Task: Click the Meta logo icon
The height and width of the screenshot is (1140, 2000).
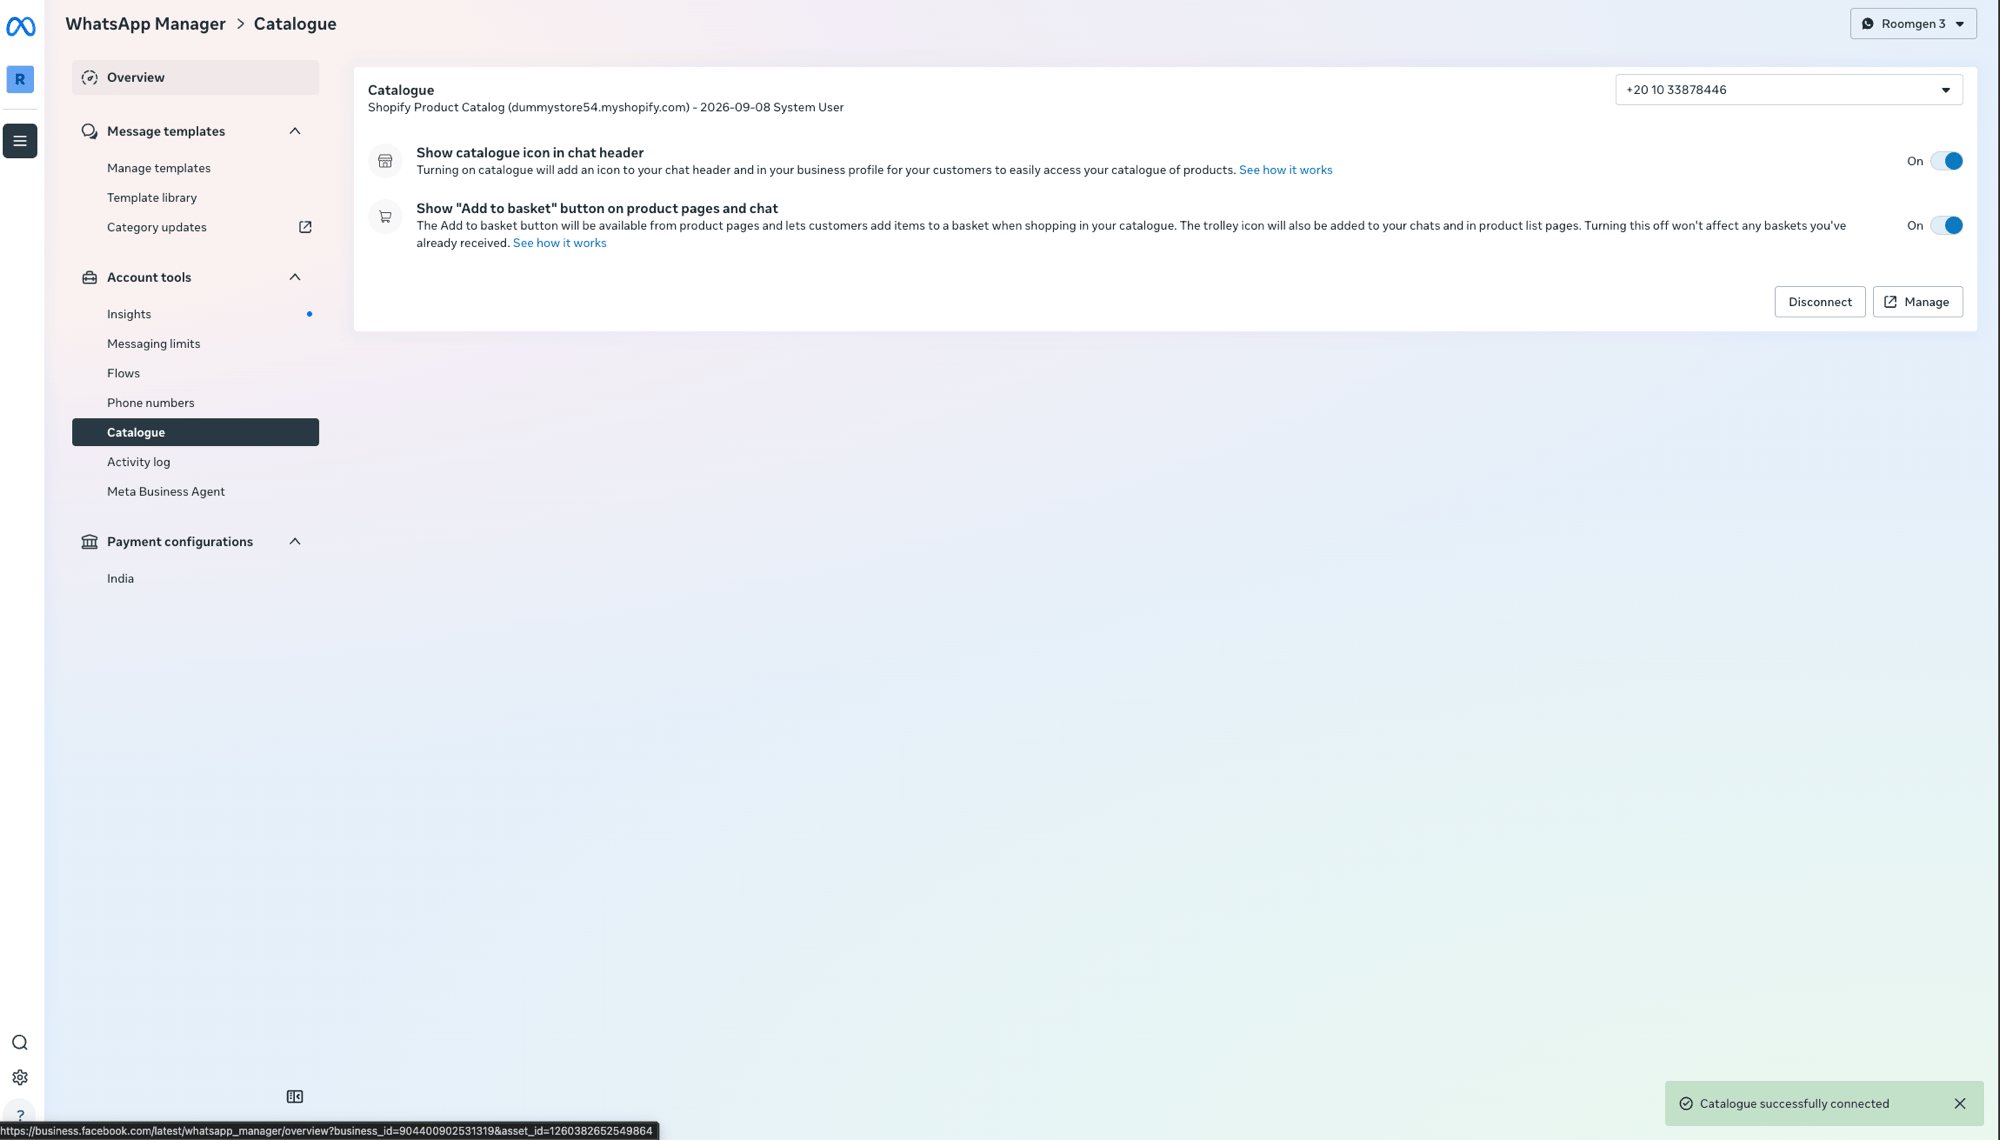Action: [20, 26]
